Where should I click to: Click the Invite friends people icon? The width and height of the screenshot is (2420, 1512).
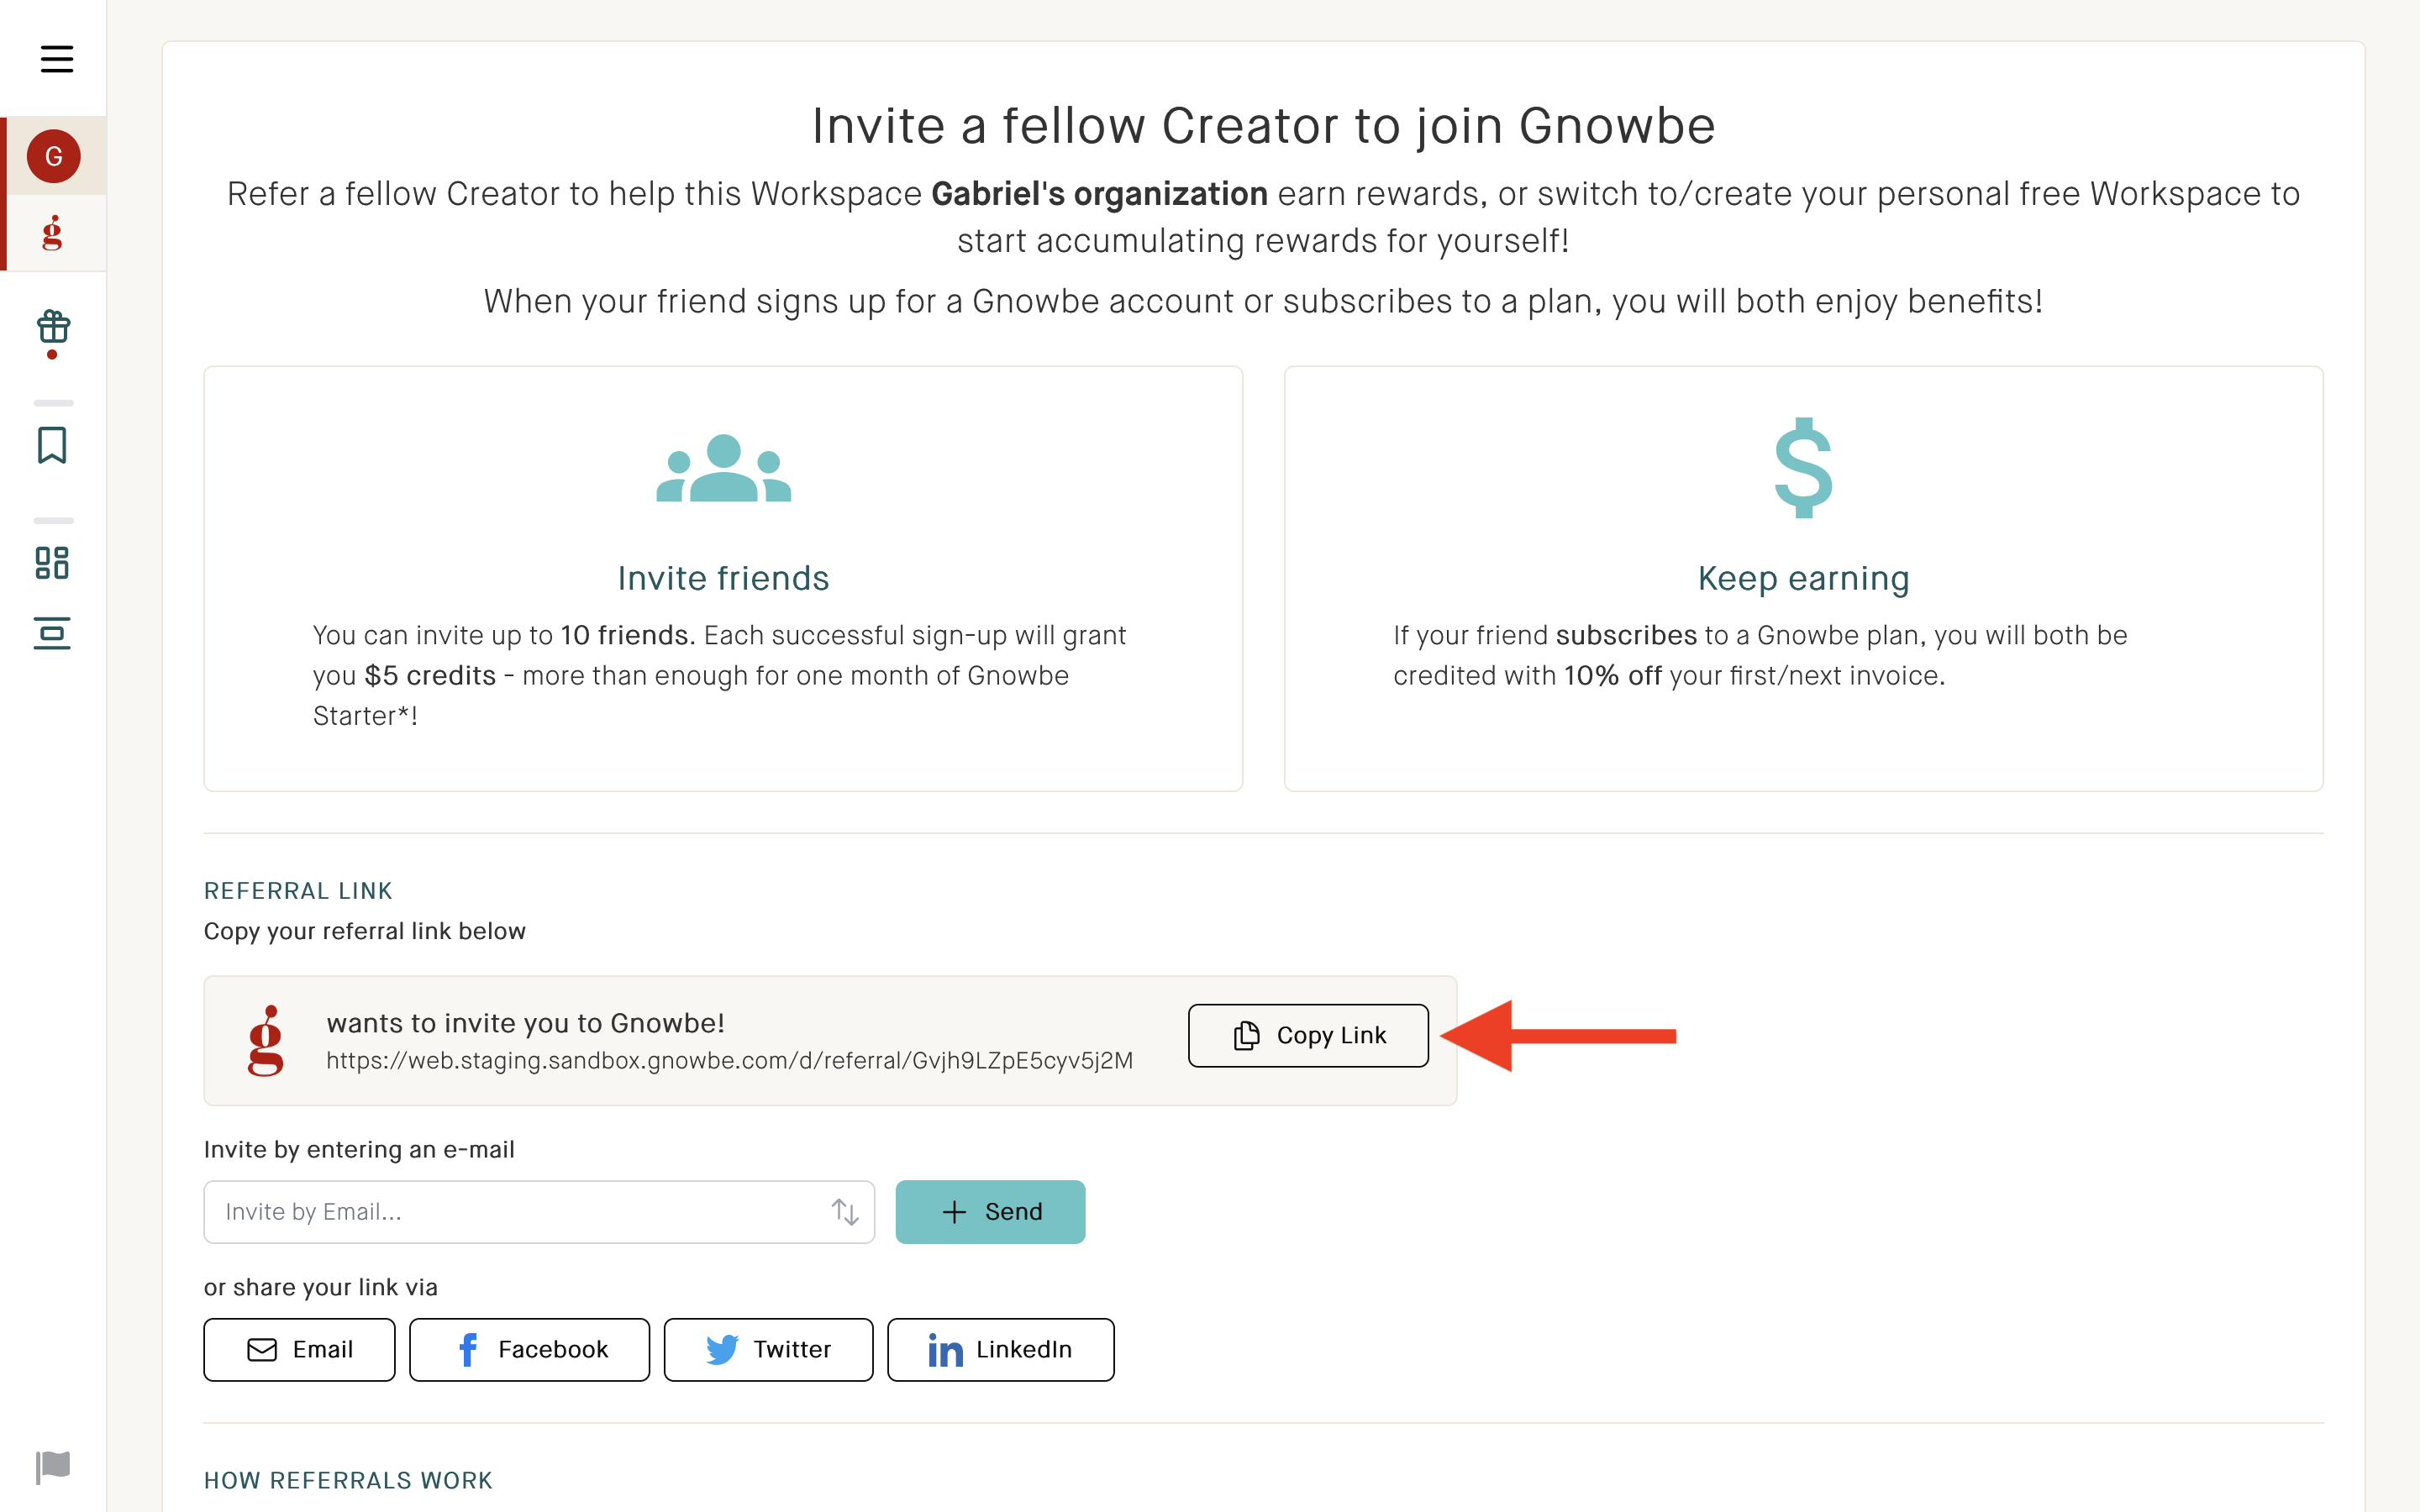724,467
